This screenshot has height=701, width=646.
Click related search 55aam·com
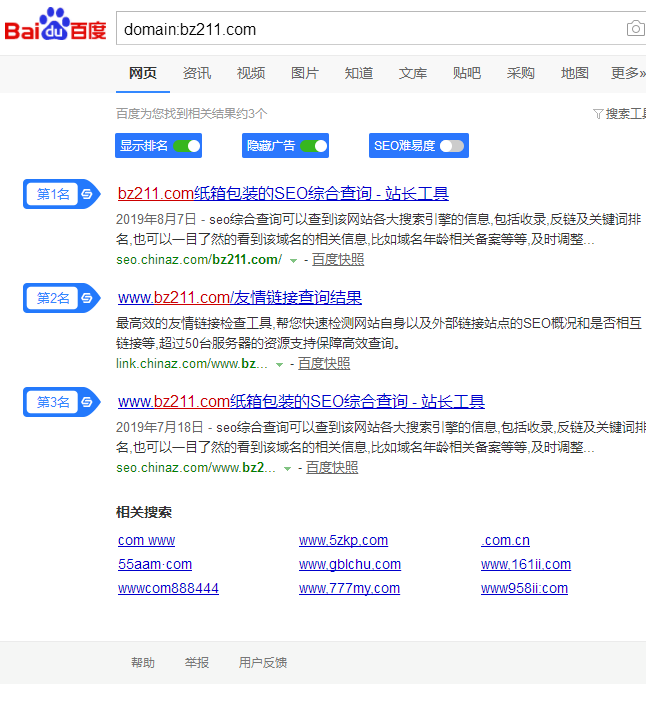coord(155,564)
